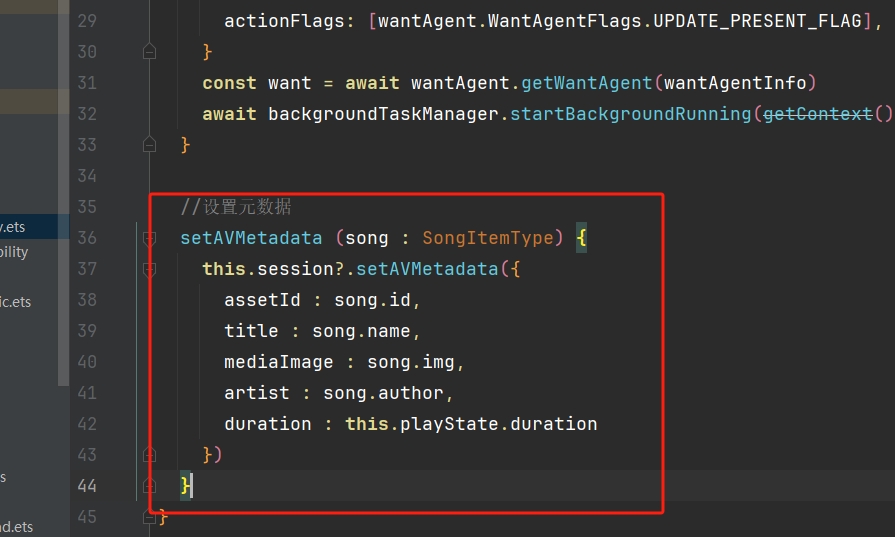Click the deprecated getContext call
This screenshot has width=895, height=537.
[x=817, y=114]
